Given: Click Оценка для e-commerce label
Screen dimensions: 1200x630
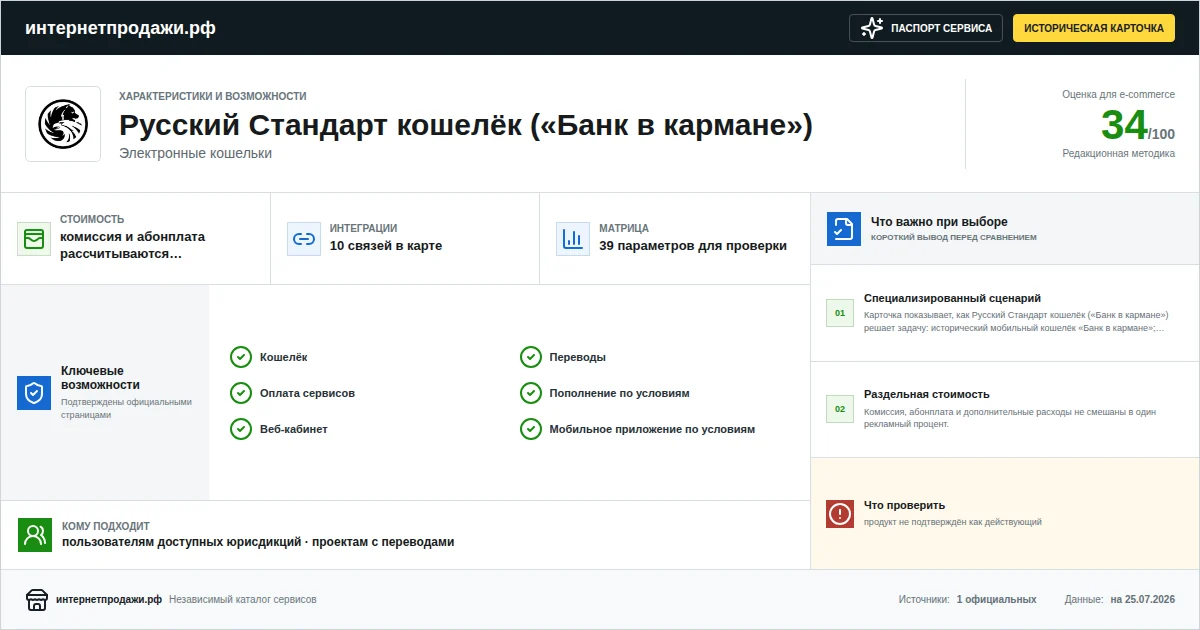Looking at the screenshot, I should [1119, 94].
